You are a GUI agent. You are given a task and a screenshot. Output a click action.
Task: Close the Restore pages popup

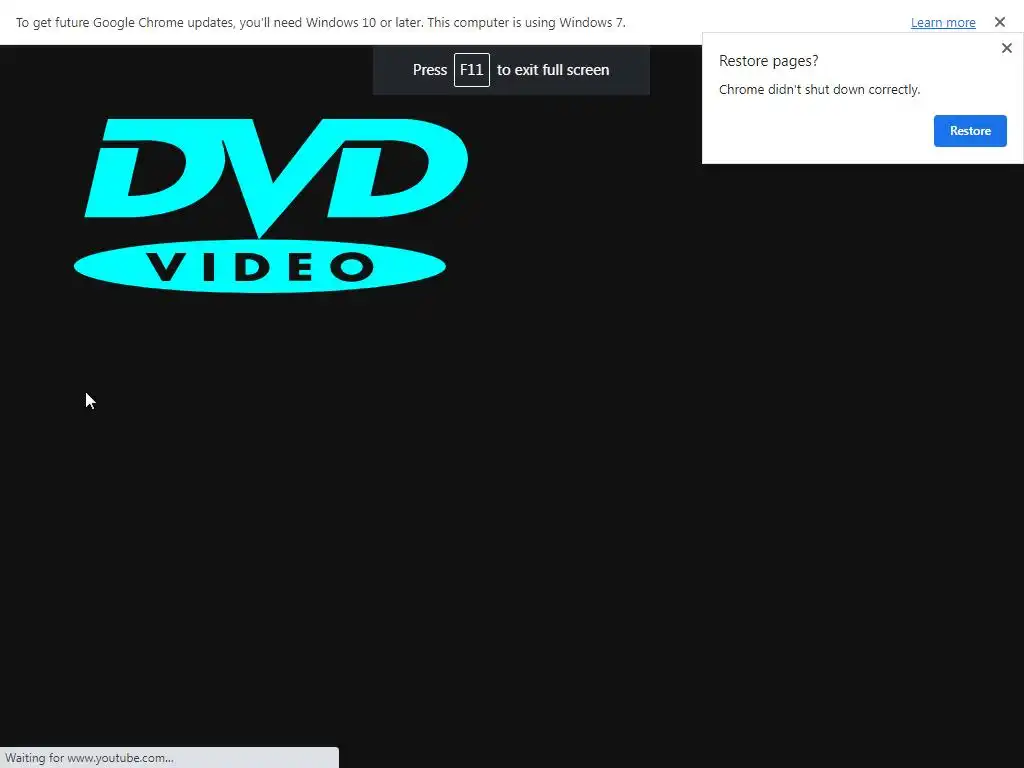[x=1006, y=48]
